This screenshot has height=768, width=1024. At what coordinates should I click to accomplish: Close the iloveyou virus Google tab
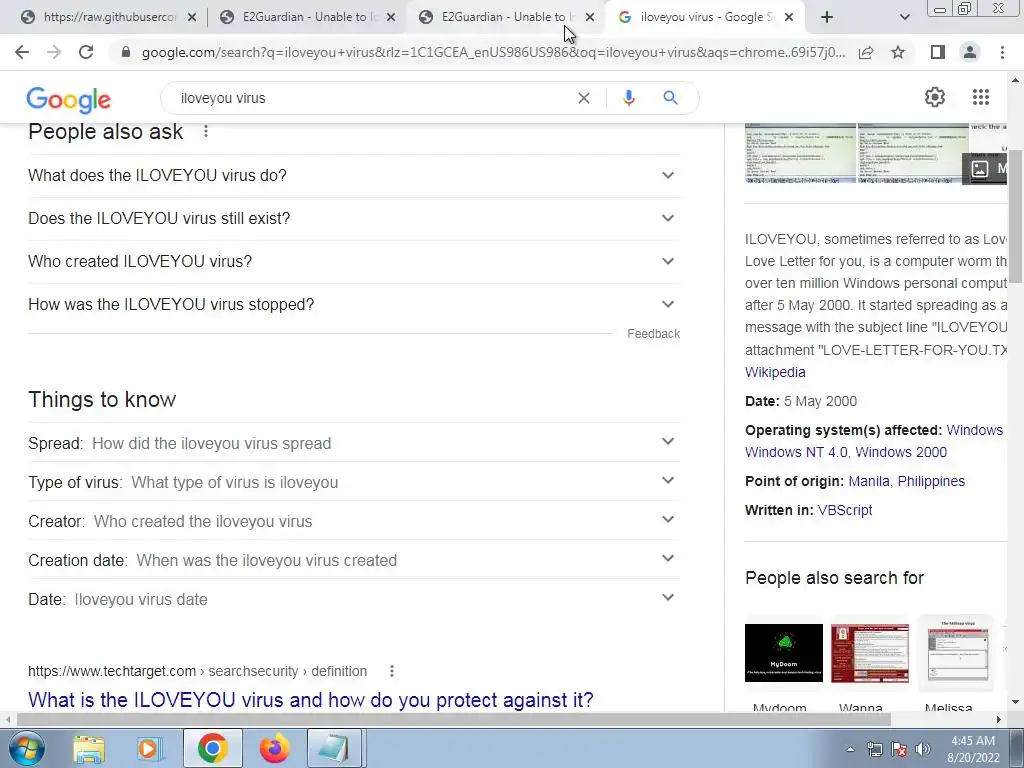click(789, 18)
